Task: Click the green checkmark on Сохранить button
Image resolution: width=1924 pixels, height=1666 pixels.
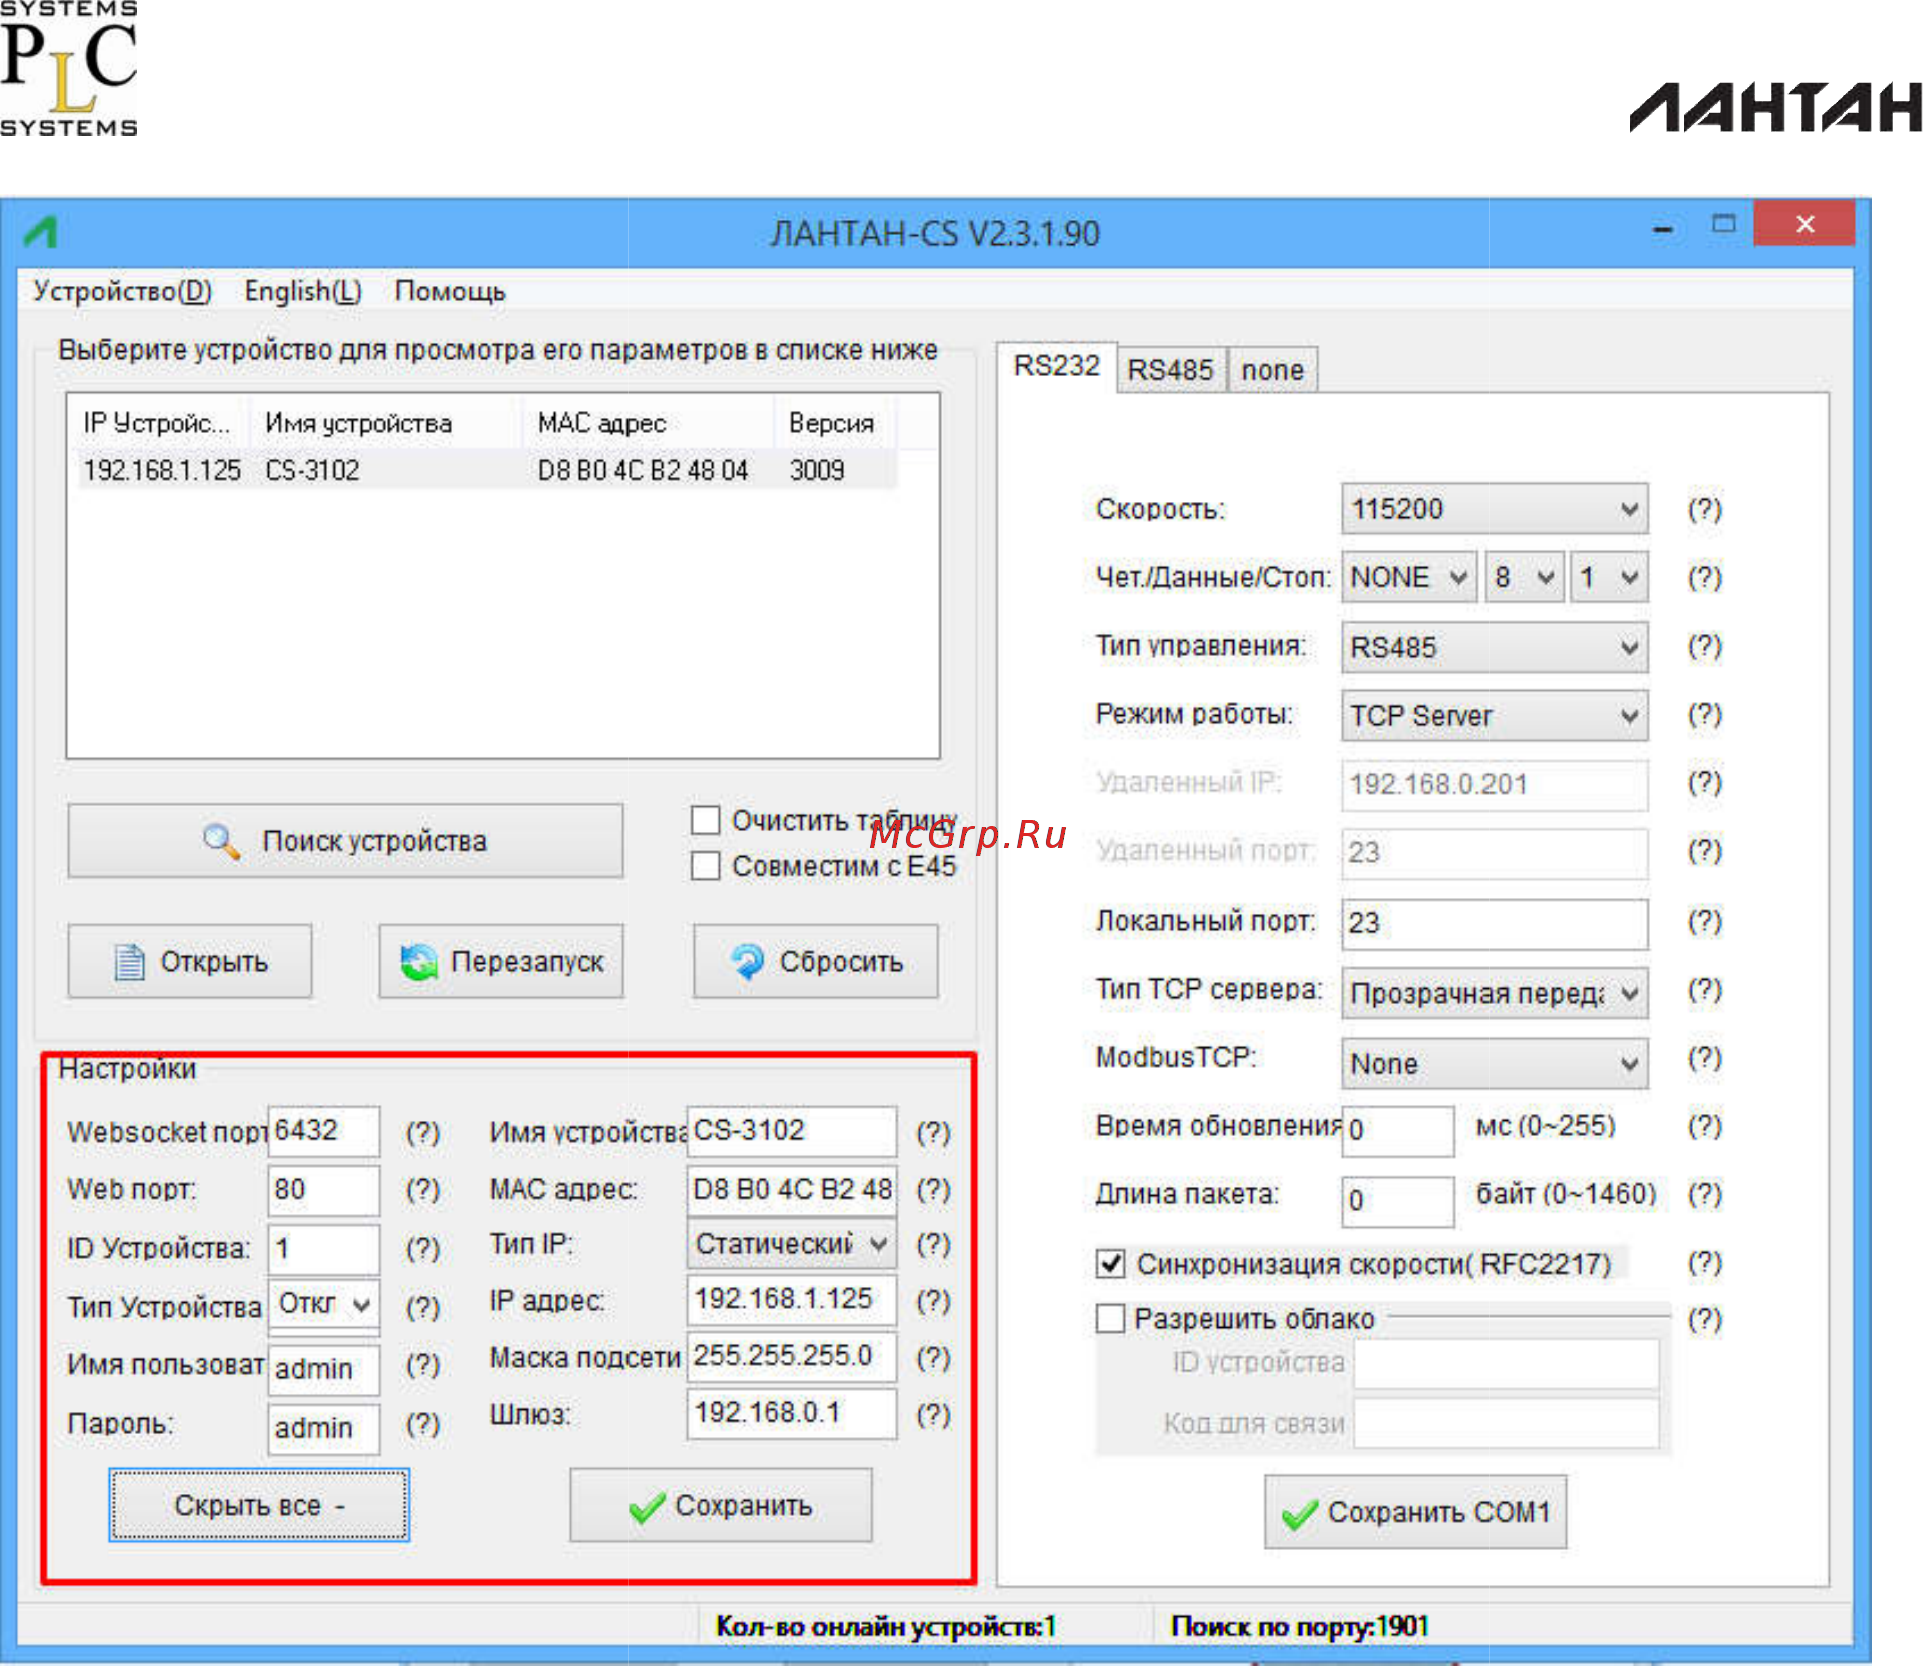Action: pos(647,1507)
